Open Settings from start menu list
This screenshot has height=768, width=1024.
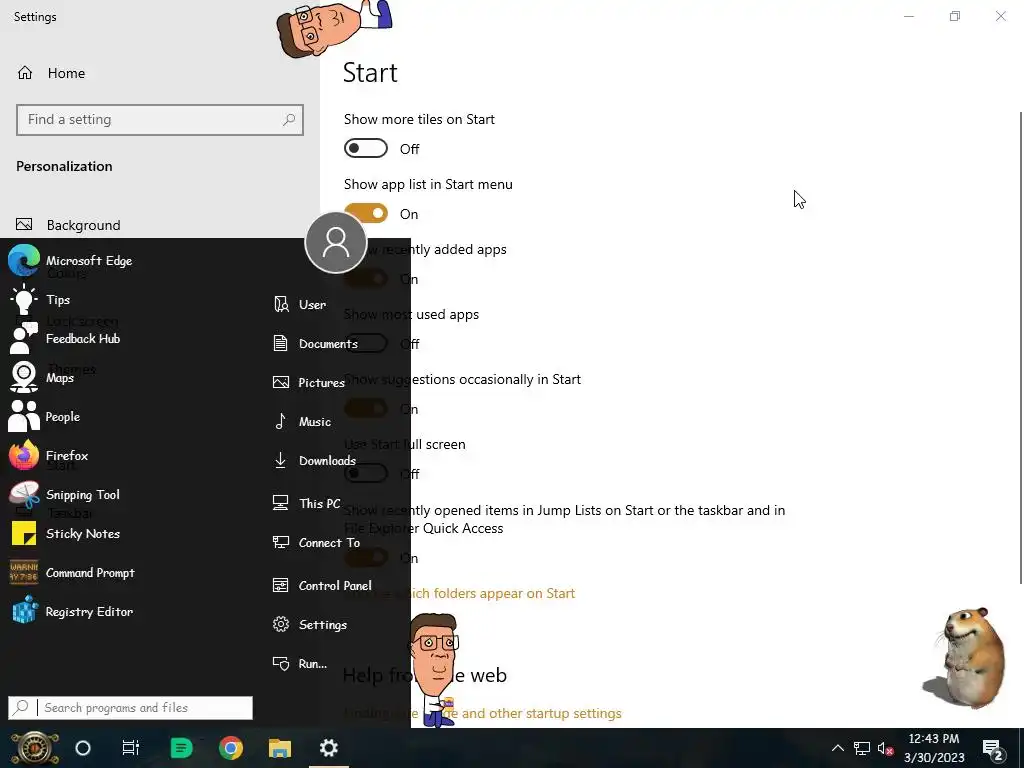click(310, 624)
